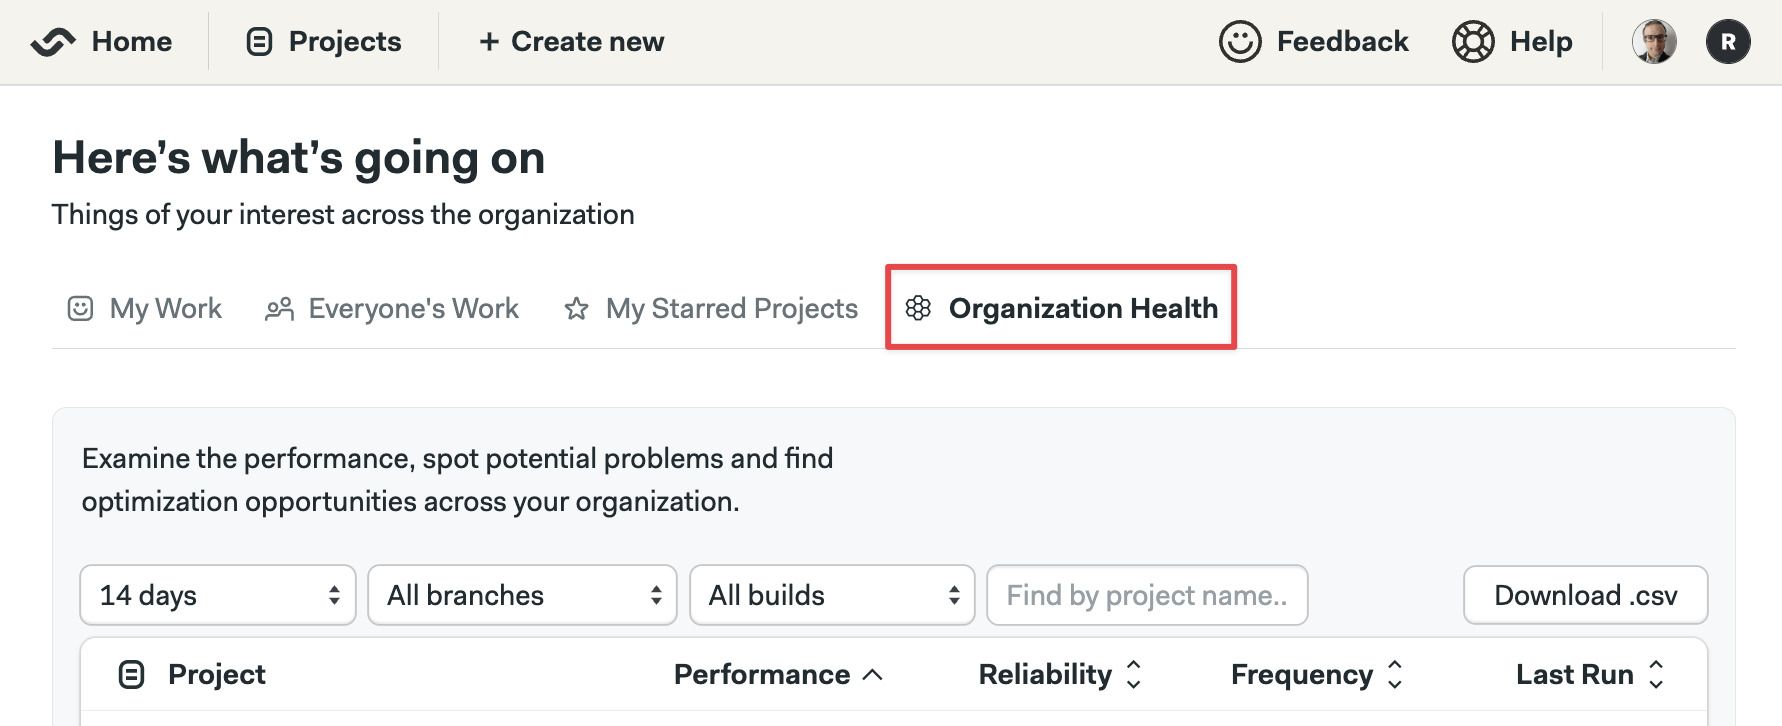Viewport: 1782px width, 726px height.
Task: Open the My Starred Projects tab
Action: coord(731,308)
